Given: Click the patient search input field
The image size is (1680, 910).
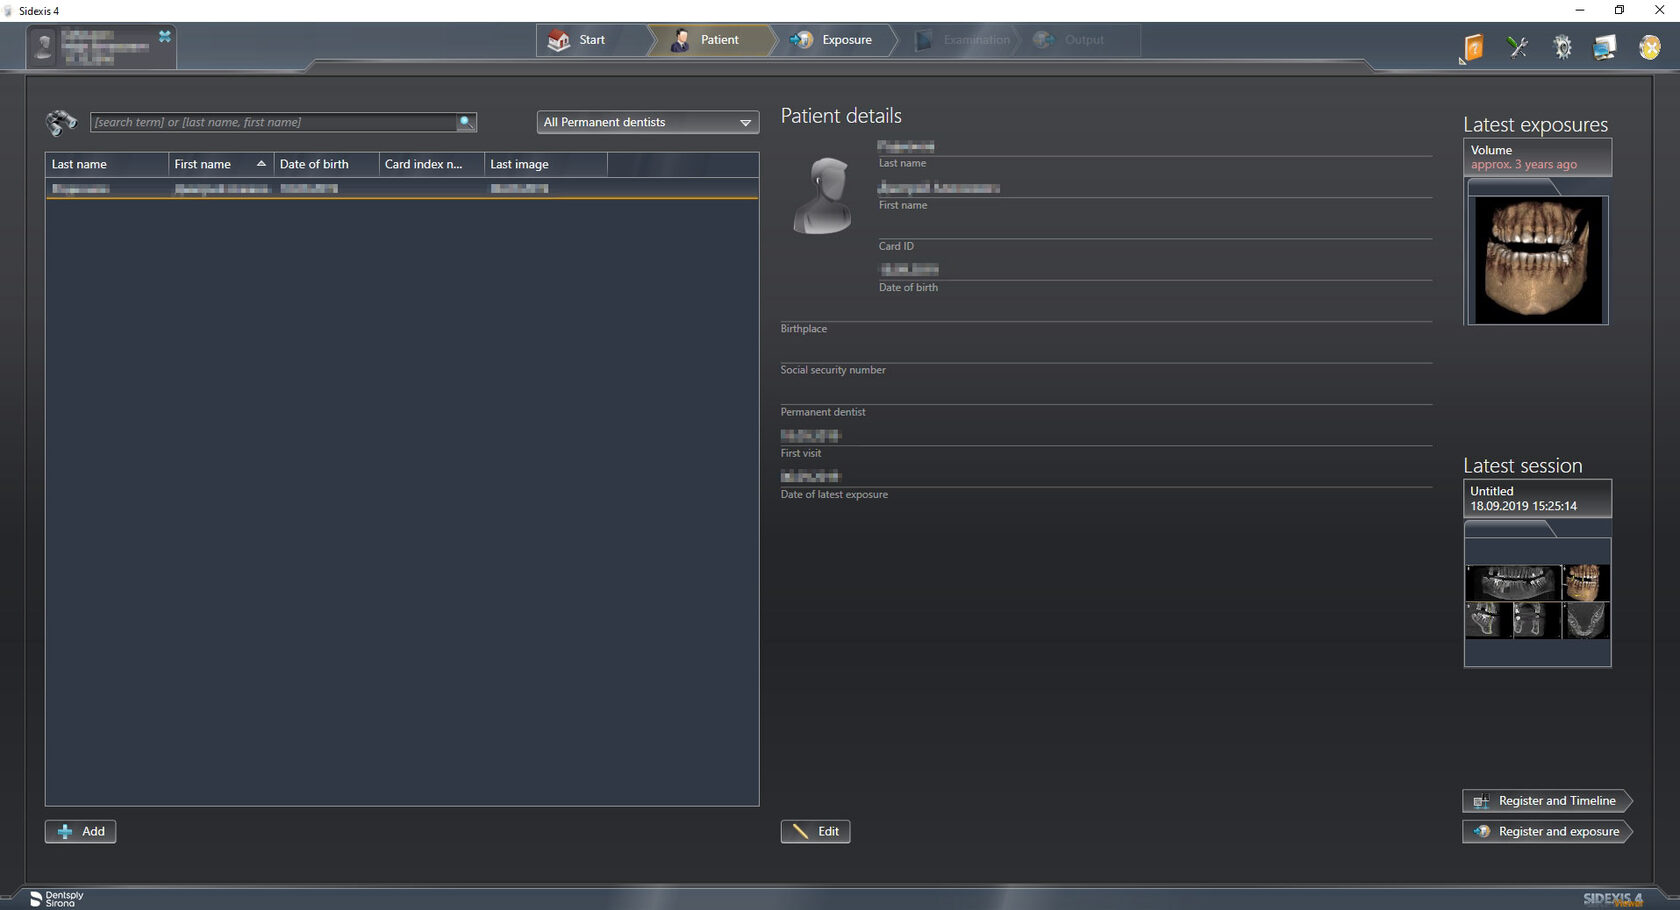Looking at the screenshot, I should click(x=273, y=122).
